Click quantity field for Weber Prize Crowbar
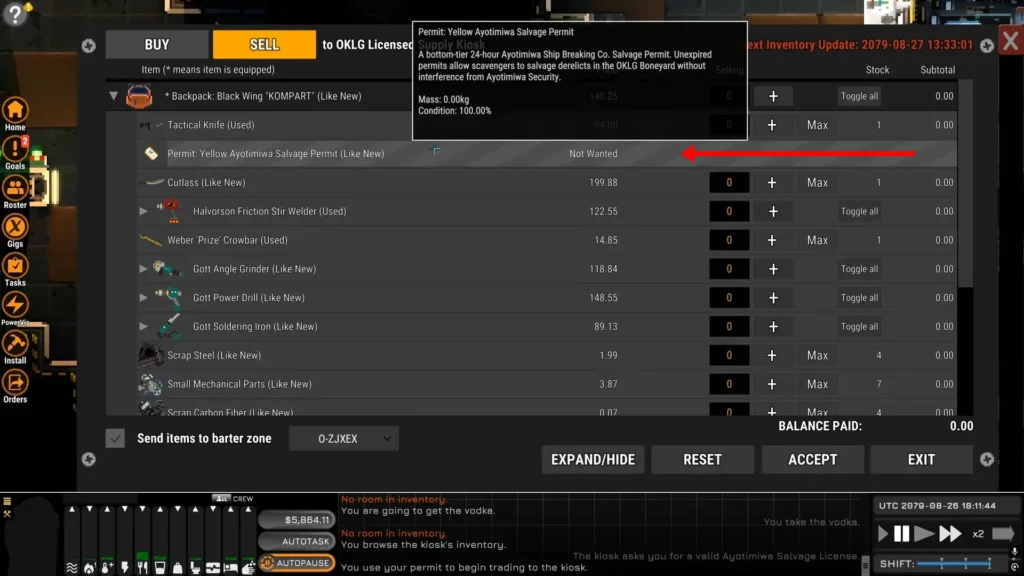Viewport: 1024px width, 576px height. click(x=729, y=240)
